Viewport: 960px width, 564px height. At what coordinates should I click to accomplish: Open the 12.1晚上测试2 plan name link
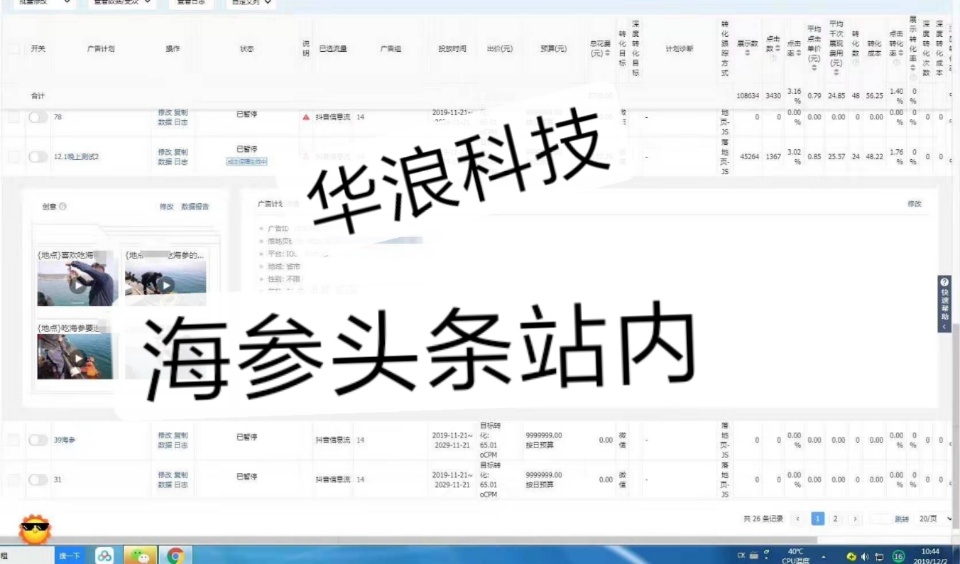[x=77, y=157]
